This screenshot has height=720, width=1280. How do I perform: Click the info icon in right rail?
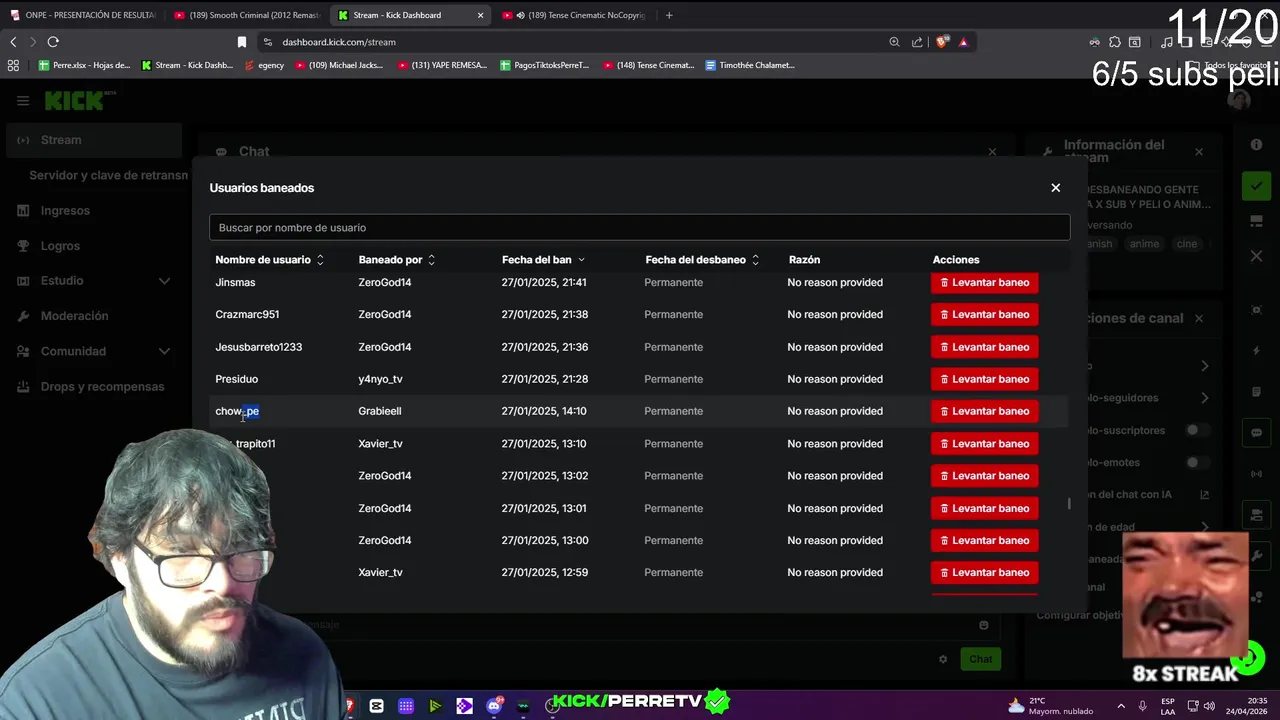point(1257,145)
